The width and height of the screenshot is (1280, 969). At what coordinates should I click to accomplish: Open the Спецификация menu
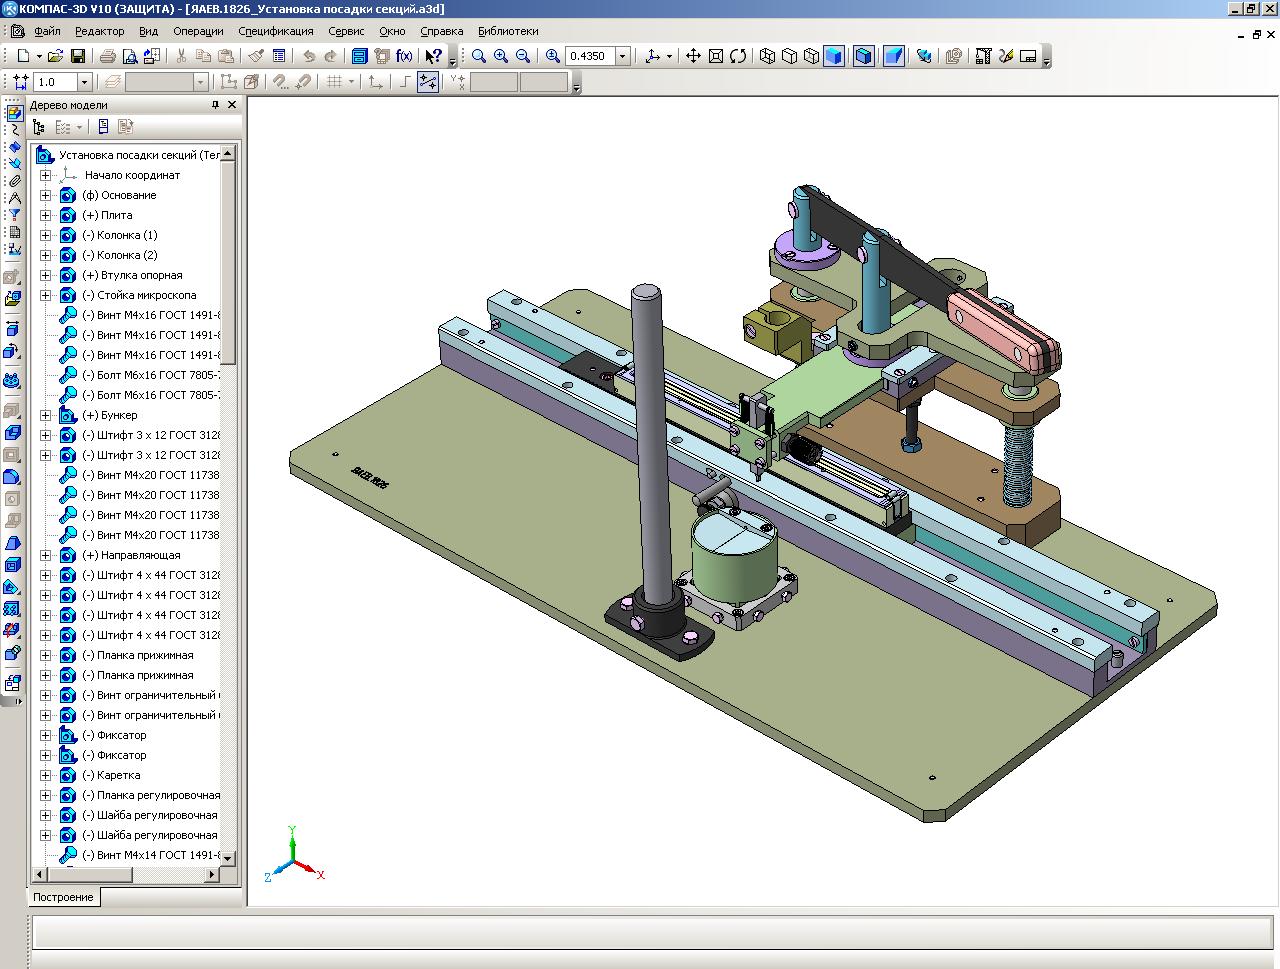(275, 31)
